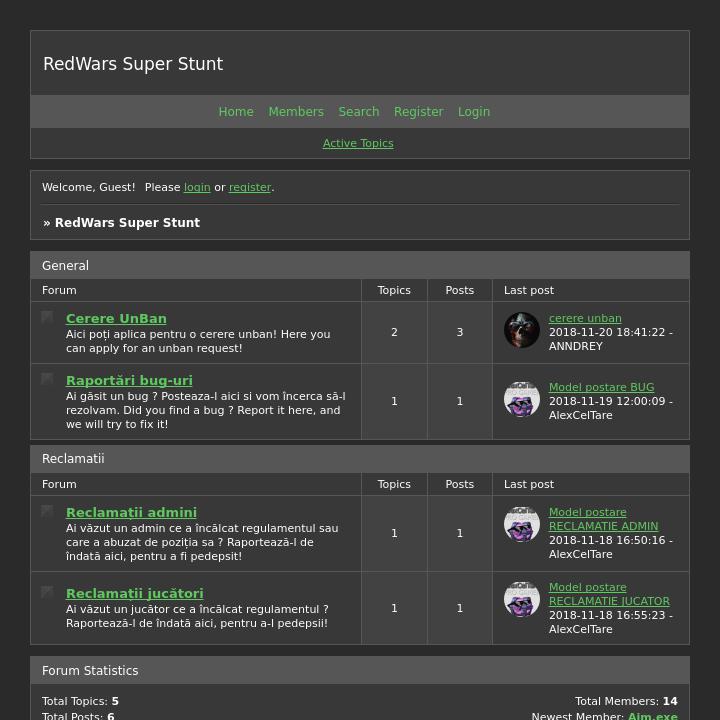Click the Reclamații jucători forum status icon
The width and height of the screenshot is (720, 720).
click(x=47, y=592)
